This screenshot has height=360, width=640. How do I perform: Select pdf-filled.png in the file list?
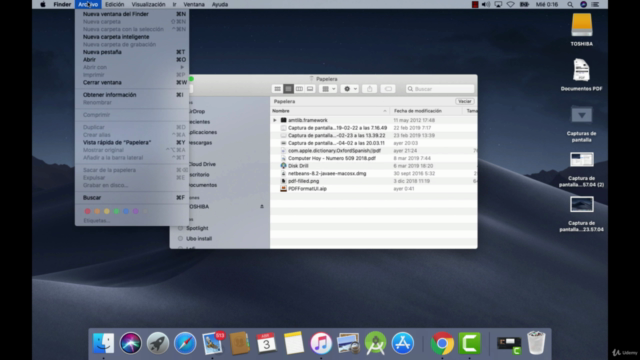point(303,181)
